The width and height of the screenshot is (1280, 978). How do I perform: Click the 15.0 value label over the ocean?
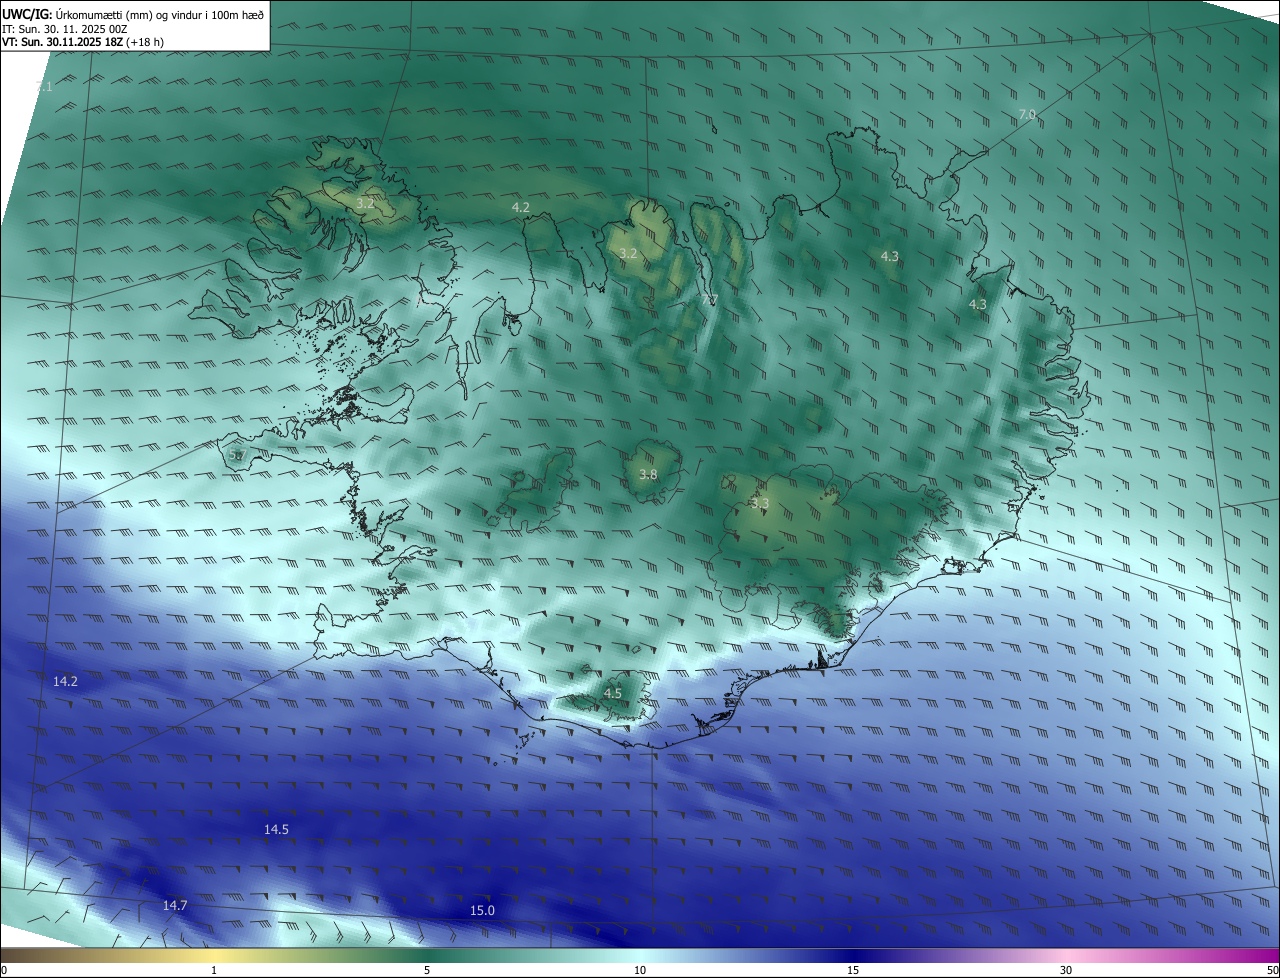point(482,910)
